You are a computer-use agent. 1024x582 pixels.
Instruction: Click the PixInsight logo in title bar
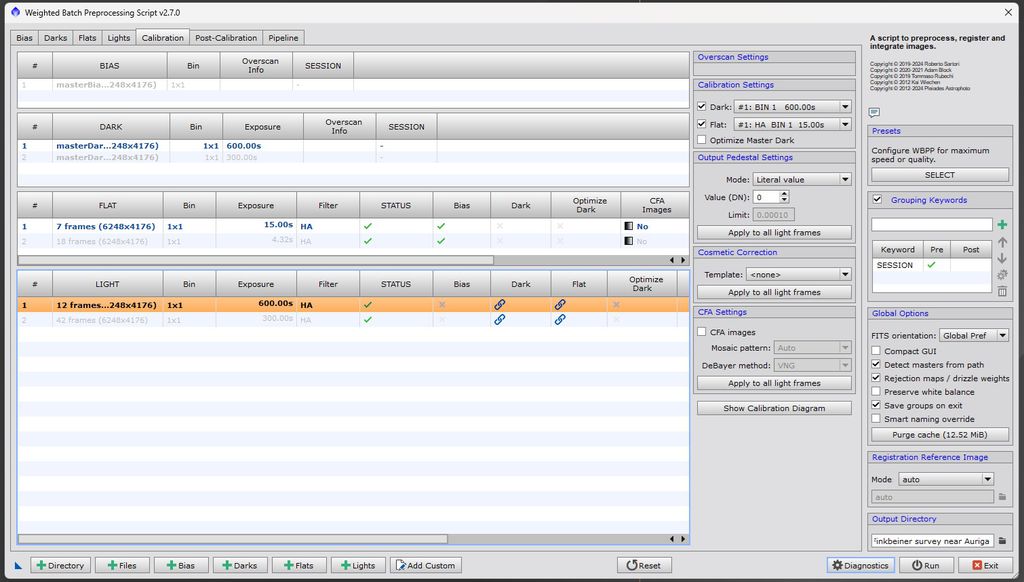pos(16,12)
